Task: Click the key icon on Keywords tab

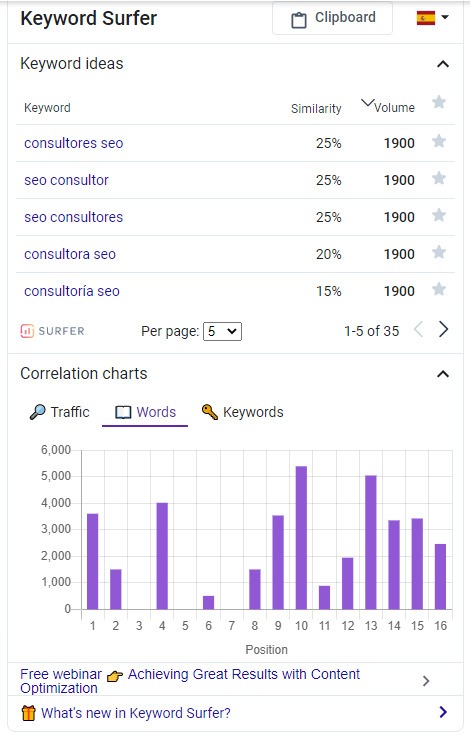Action: coord(209,412)
